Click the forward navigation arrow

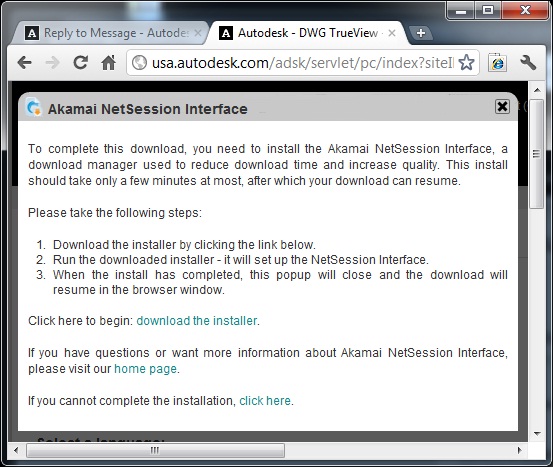tap(53, 63)
